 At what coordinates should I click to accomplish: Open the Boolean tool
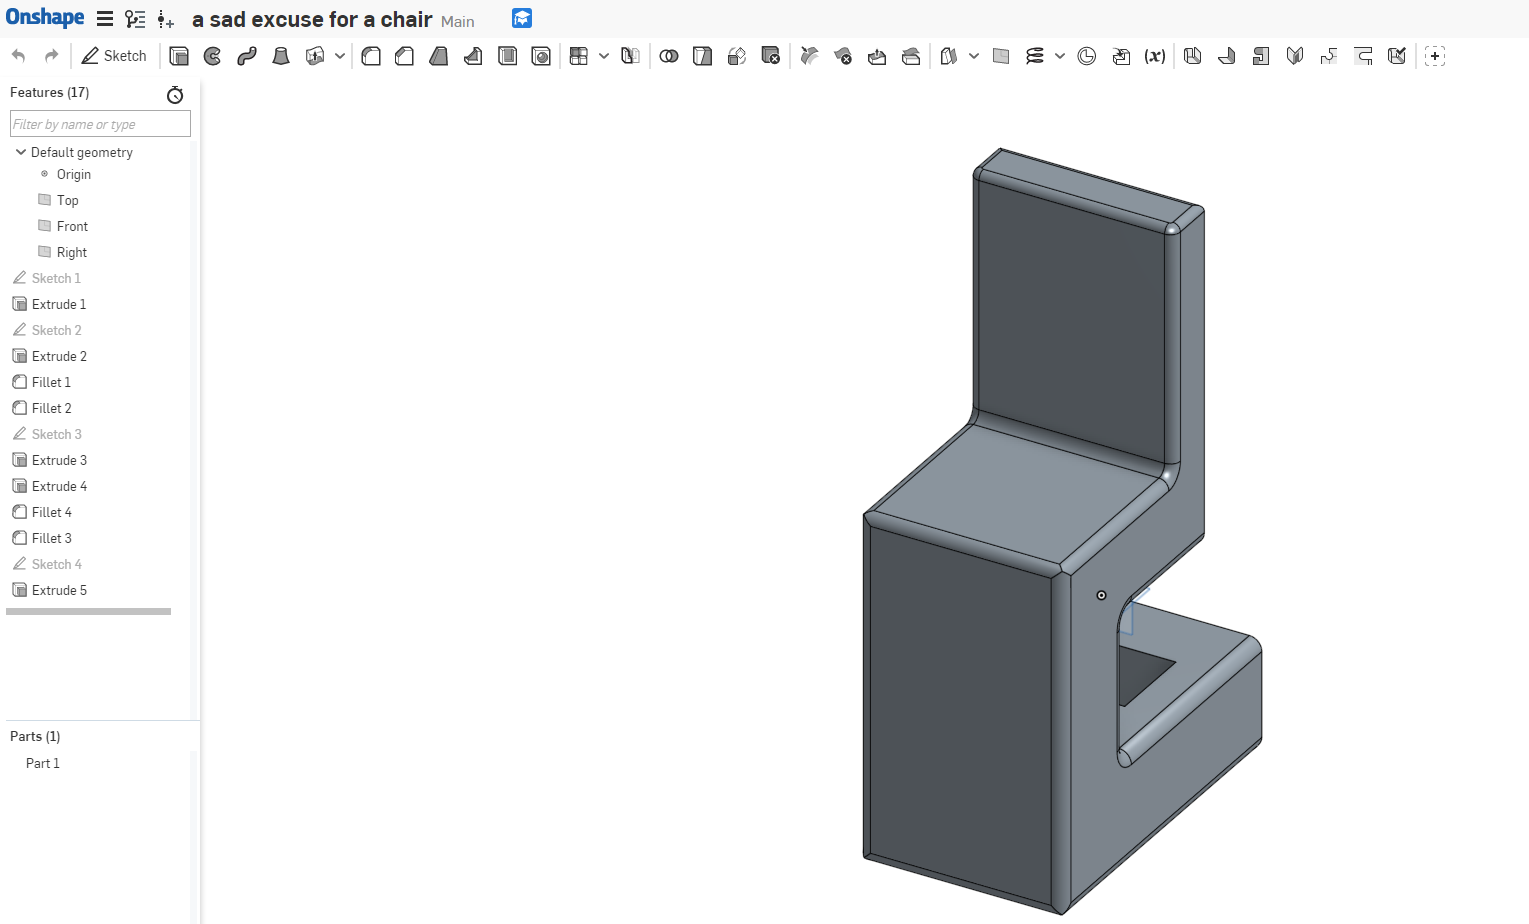[x=669, y=56]
